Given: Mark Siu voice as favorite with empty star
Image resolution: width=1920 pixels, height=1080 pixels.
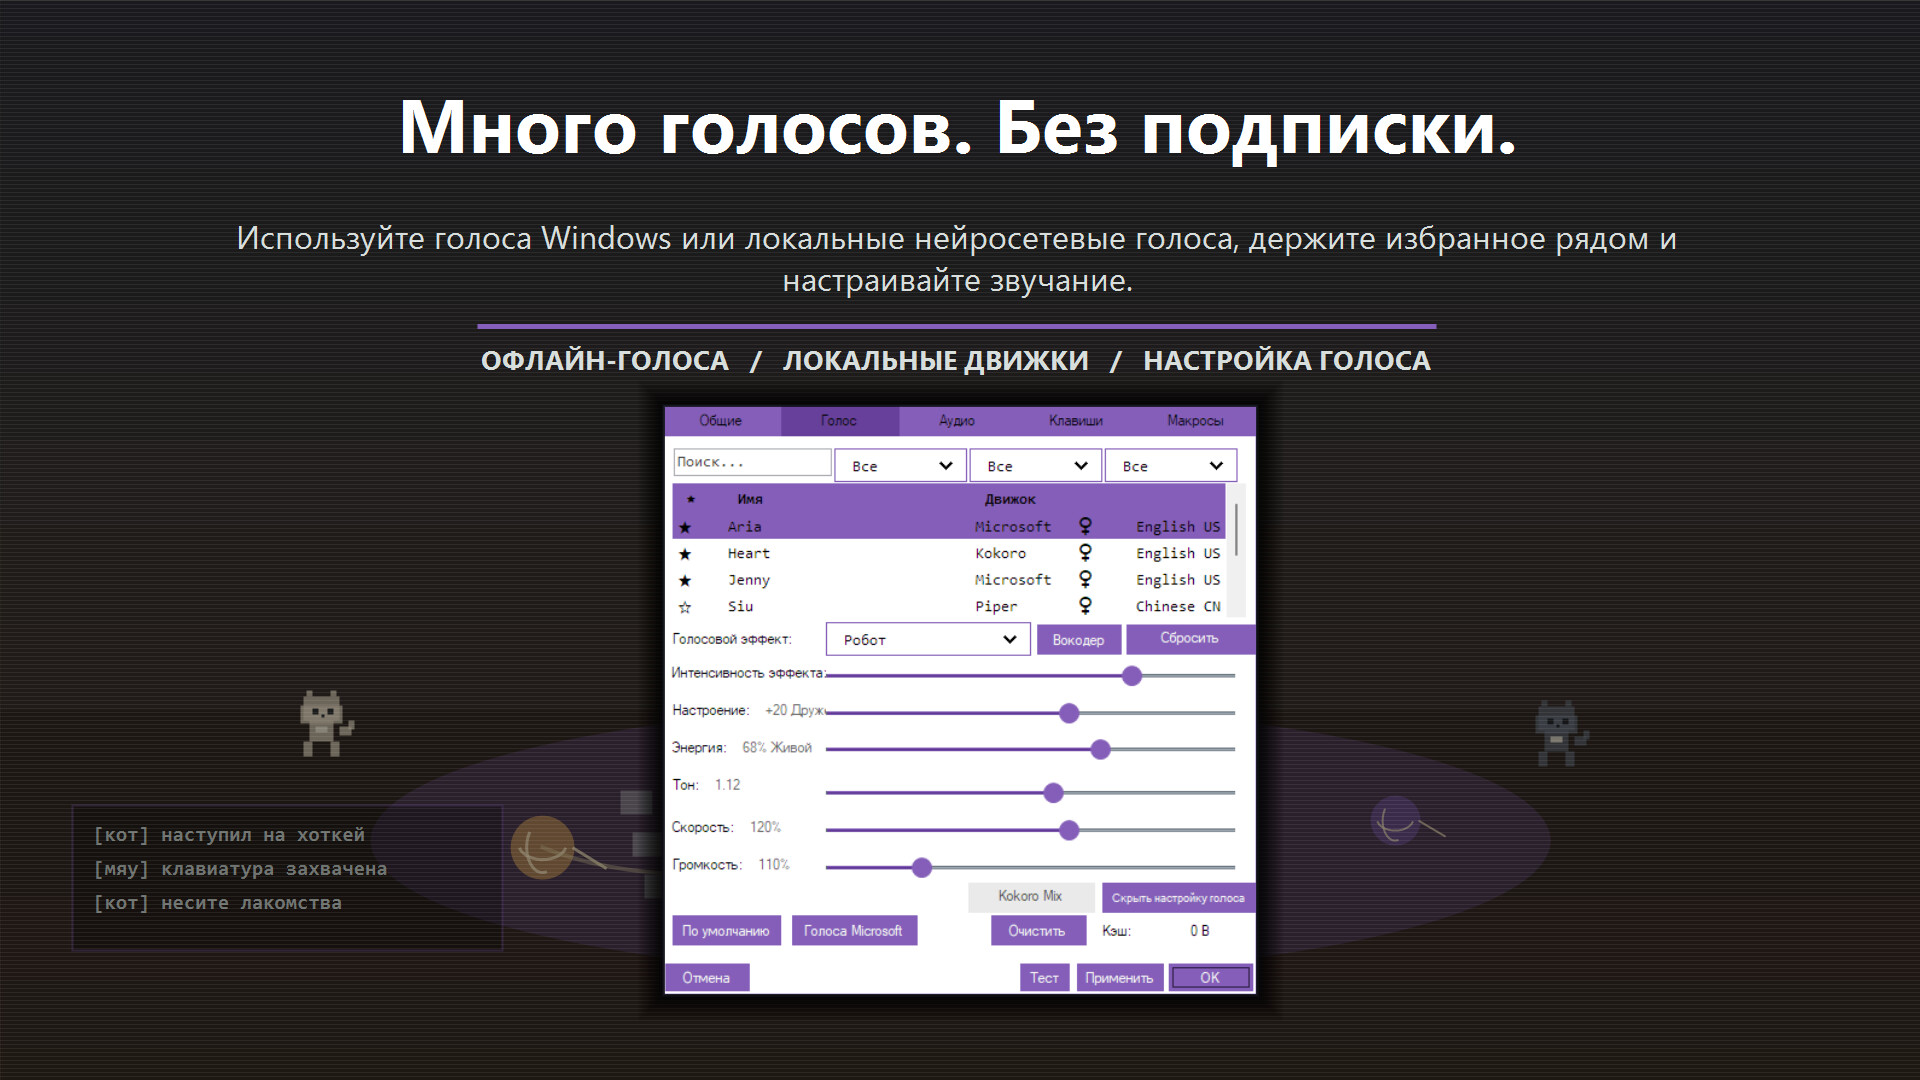Looking at the screenshot, I should (685, 607).
